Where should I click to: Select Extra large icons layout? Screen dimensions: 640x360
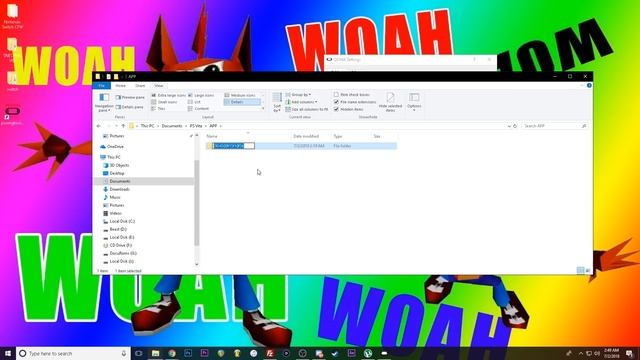click(x=168, y=95)
